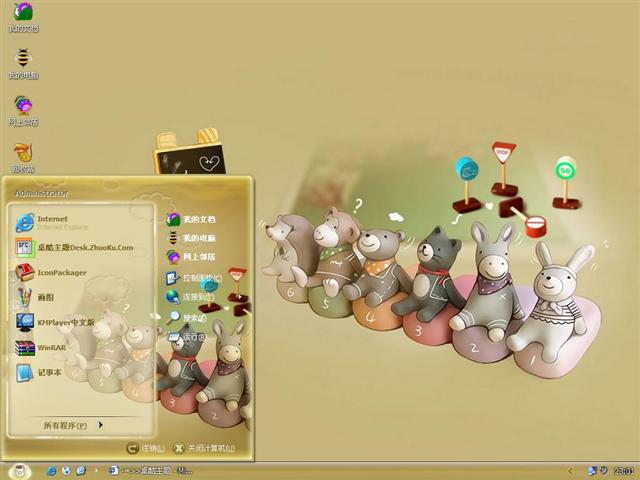Click the Log Off (注销) button
Screen dimensions: 640x480
tap(146, 448)
